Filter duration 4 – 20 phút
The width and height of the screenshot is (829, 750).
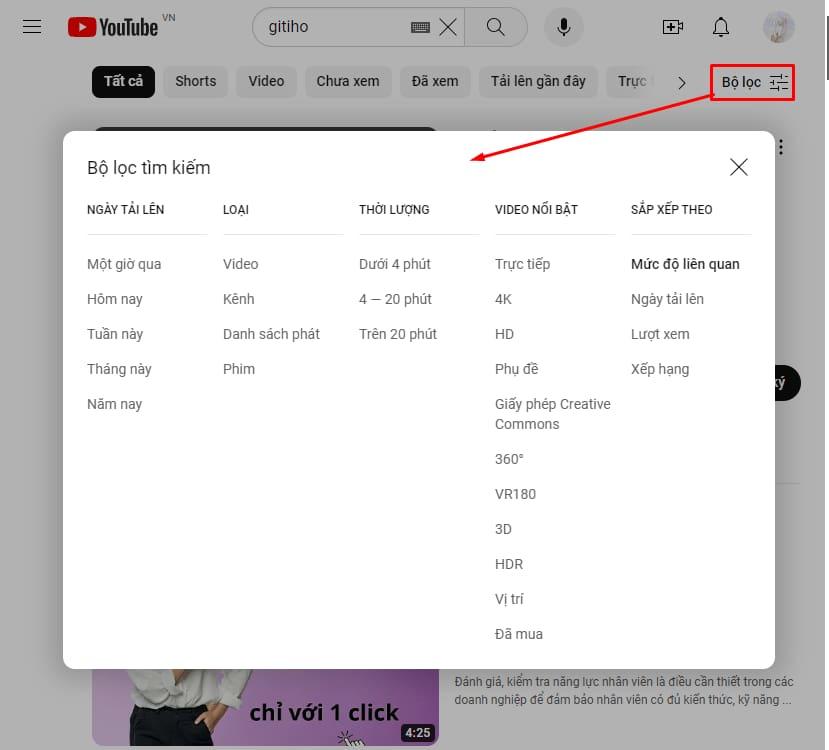(395, 299)
